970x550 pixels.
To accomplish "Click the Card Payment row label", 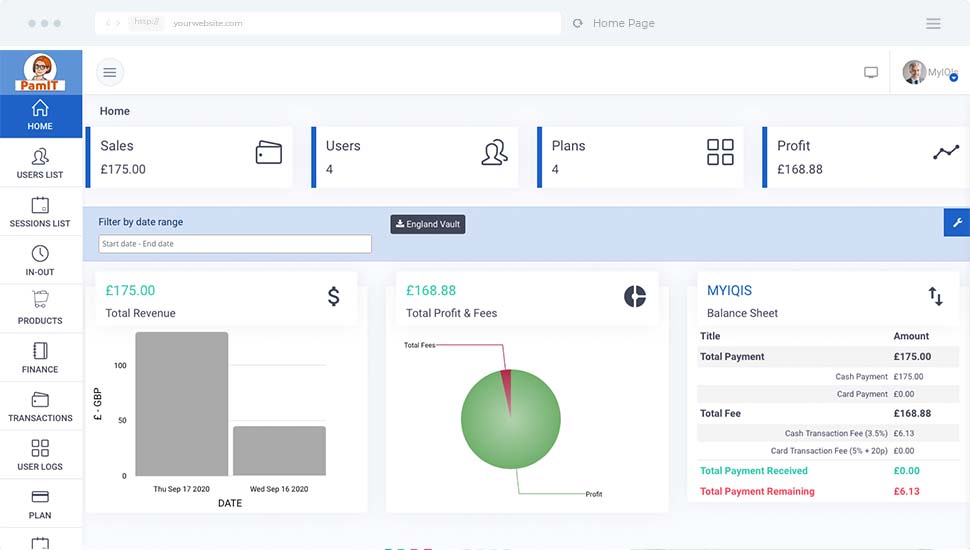I will click(862, 393).
